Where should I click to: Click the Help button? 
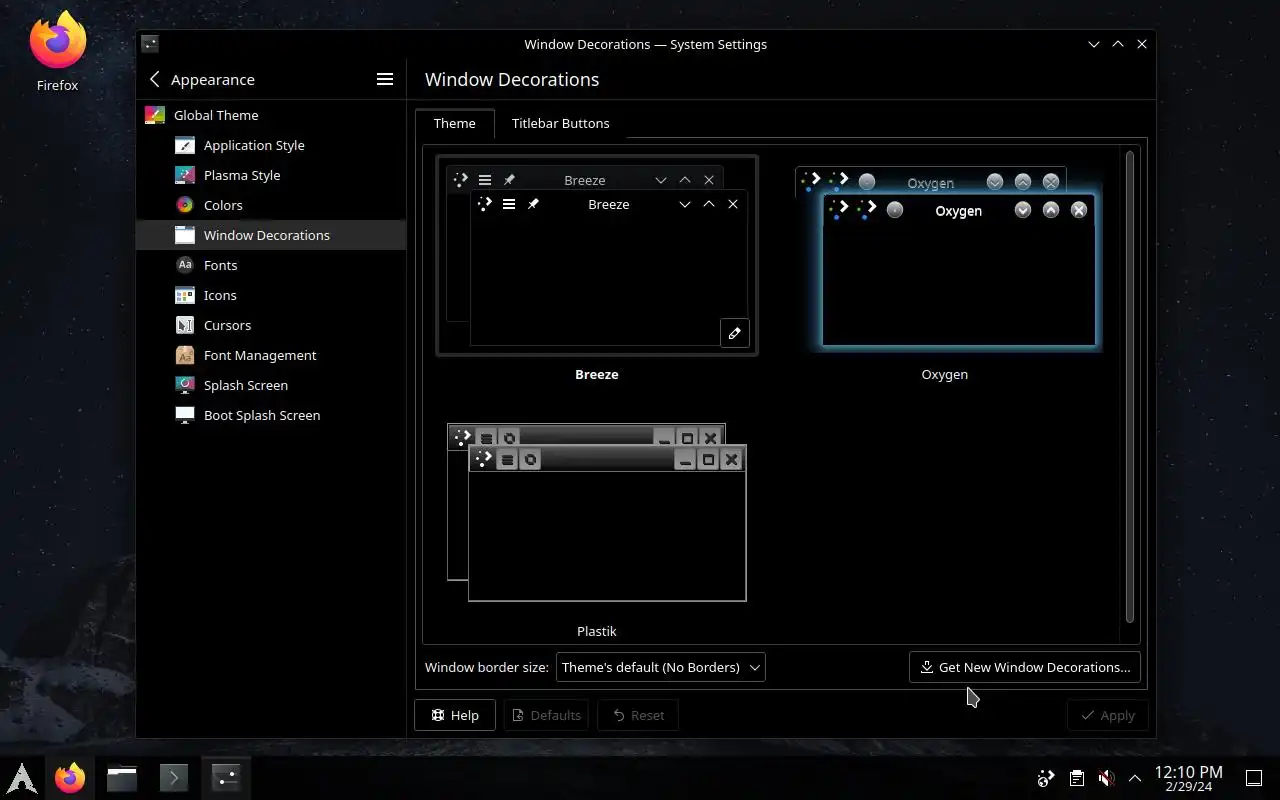455,715
